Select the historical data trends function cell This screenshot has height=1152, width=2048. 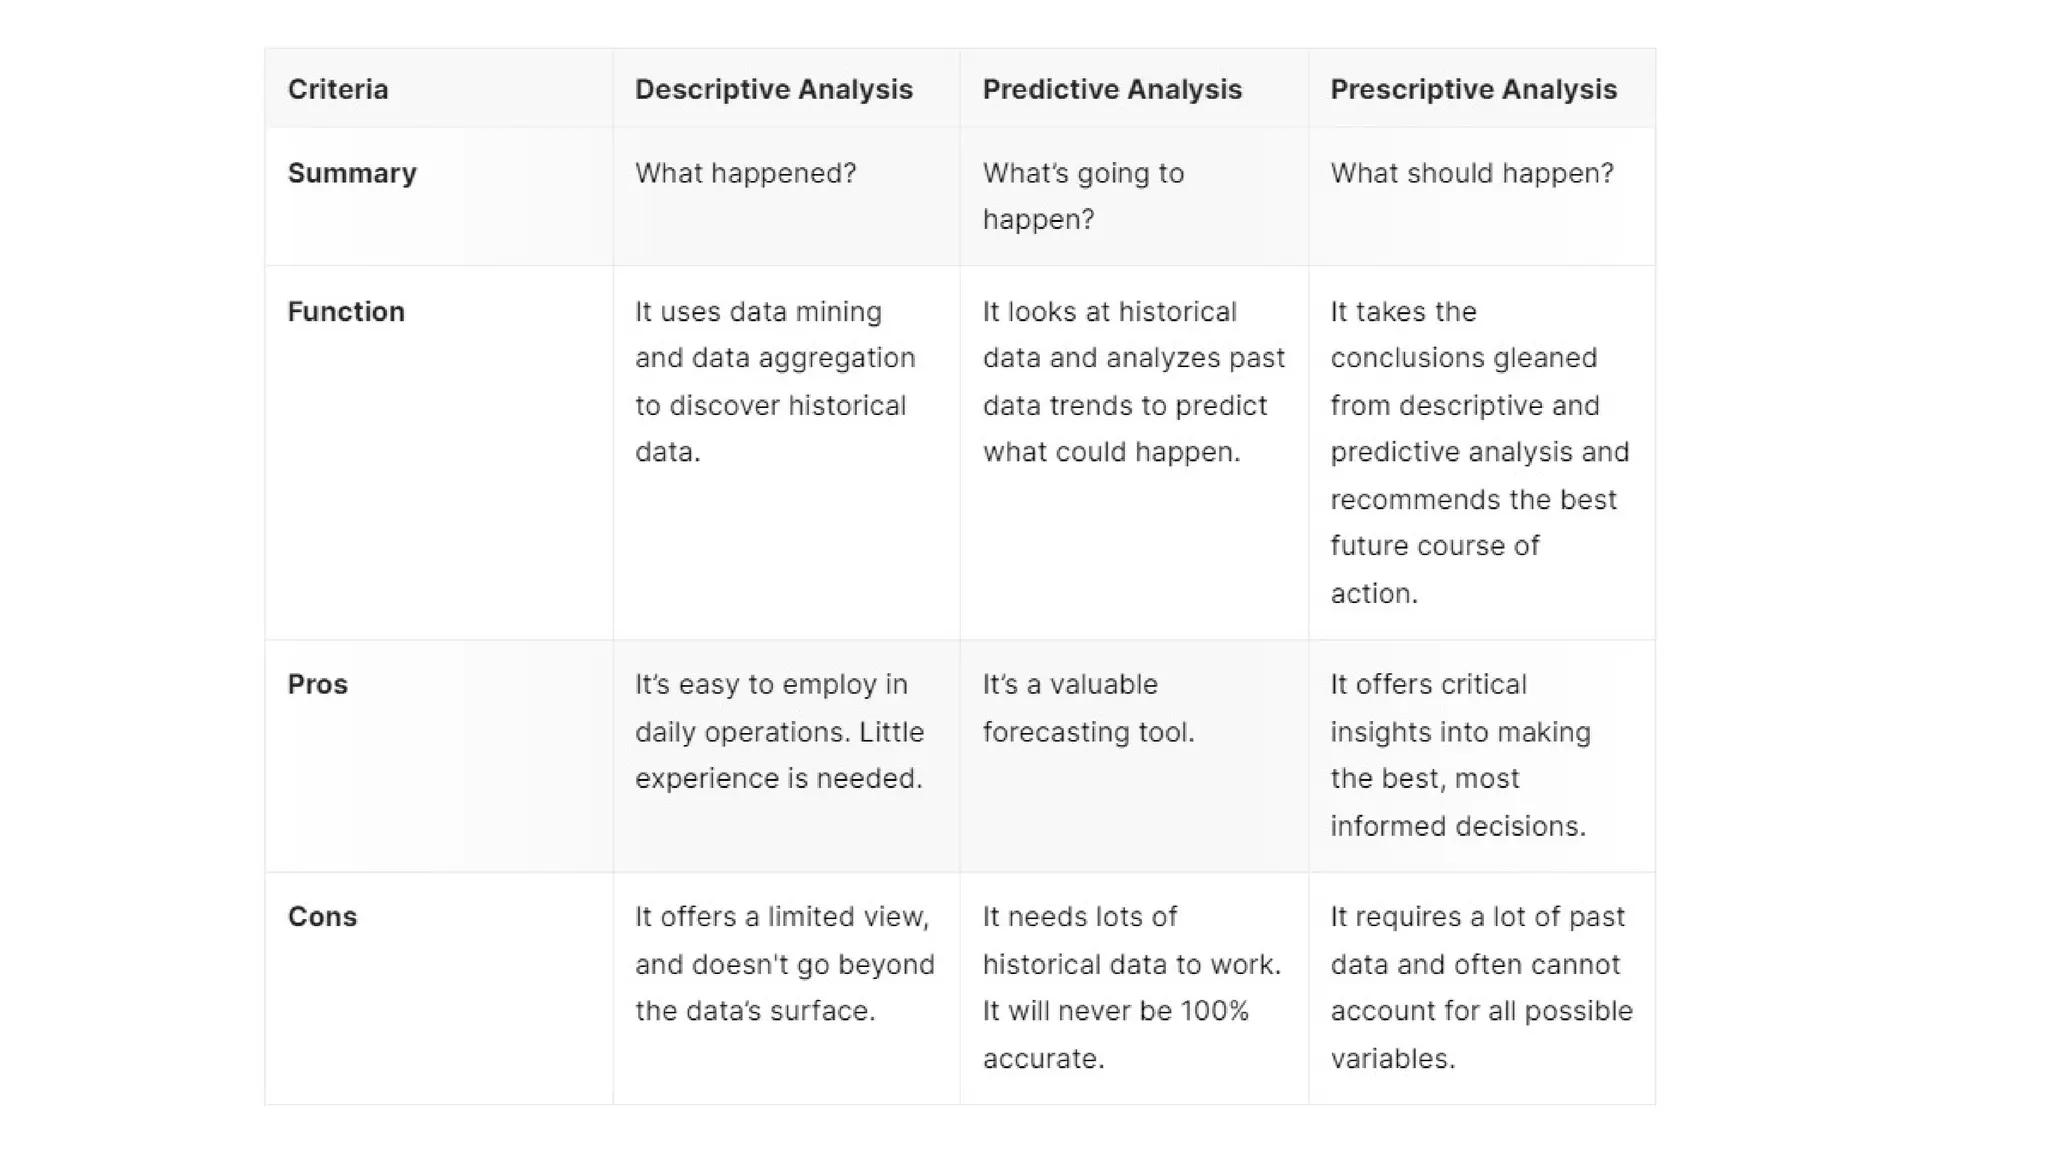click(1133, 382)
